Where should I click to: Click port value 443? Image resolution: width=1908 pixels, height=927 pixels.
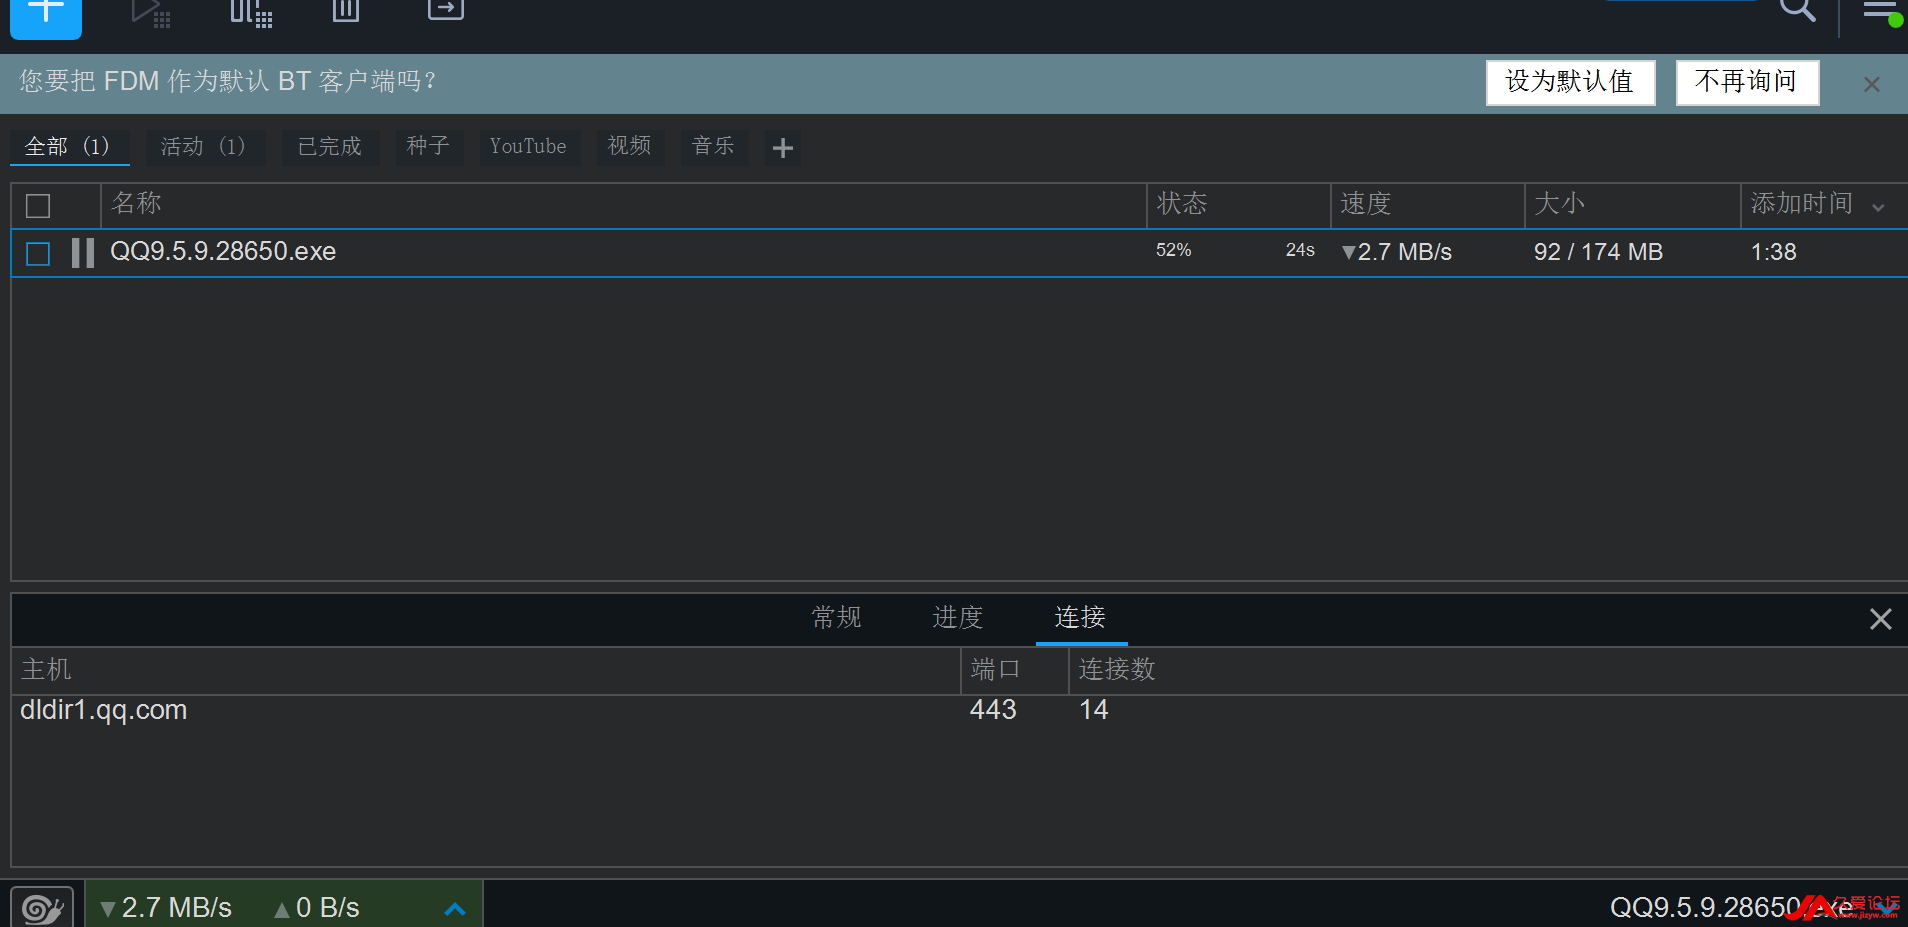[x=993, y=710]
